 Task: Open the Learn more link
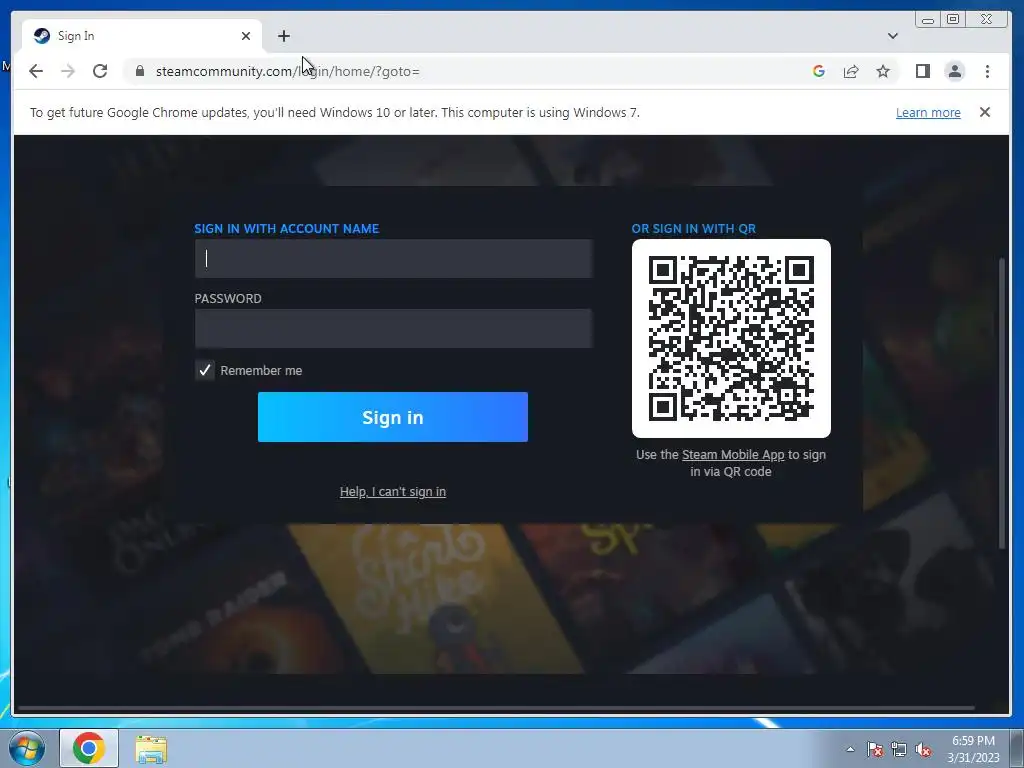[928, 112]
